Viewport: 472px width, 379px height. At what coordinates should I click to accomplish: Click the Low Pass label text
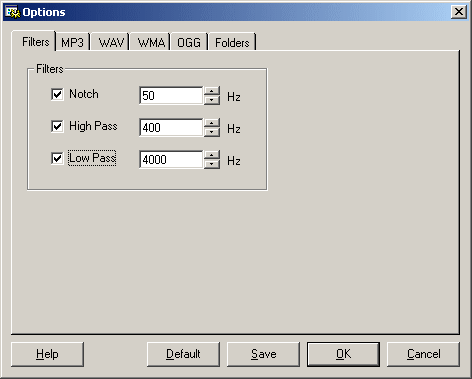pos(92,158)
